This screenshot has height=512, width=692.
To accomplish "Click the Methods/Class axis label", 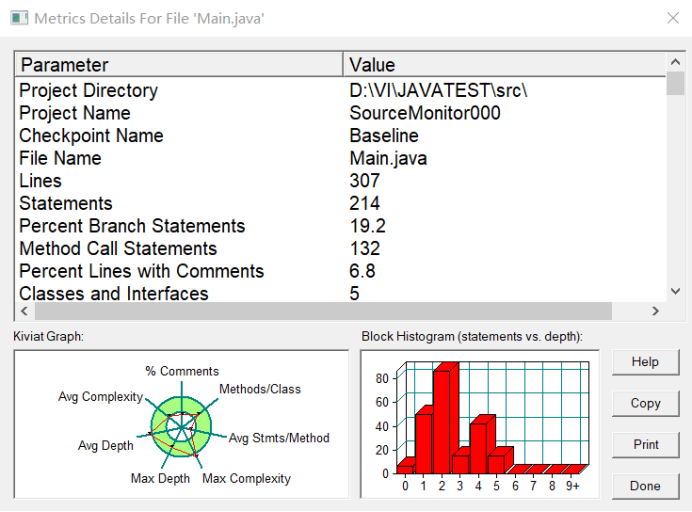I will (x=260, y=389).
